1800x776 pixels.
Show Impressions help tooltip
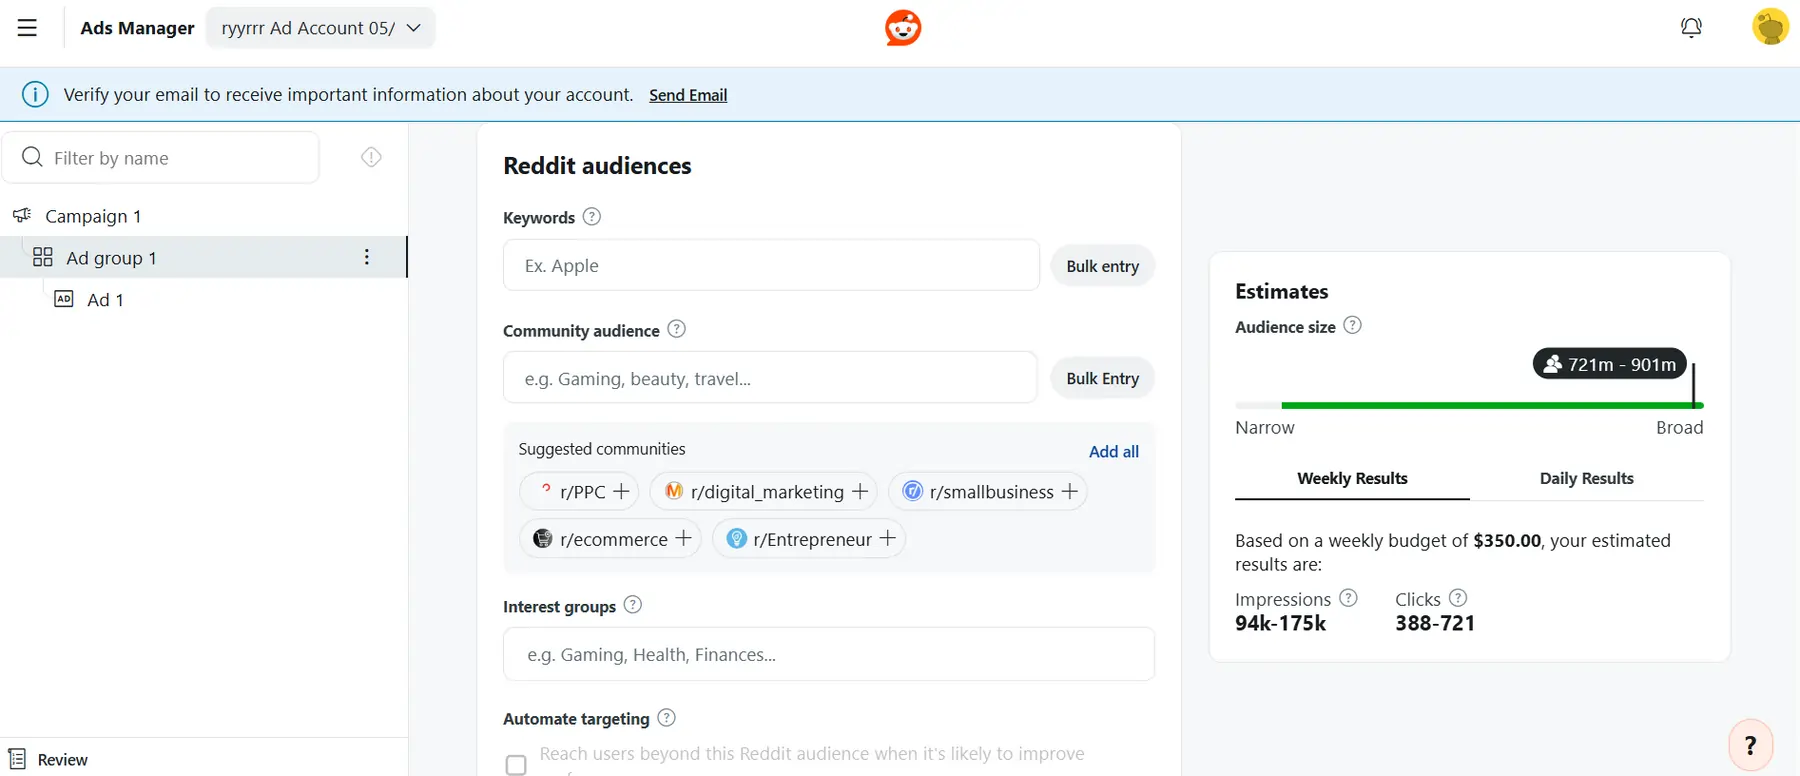pos(1349,598)
